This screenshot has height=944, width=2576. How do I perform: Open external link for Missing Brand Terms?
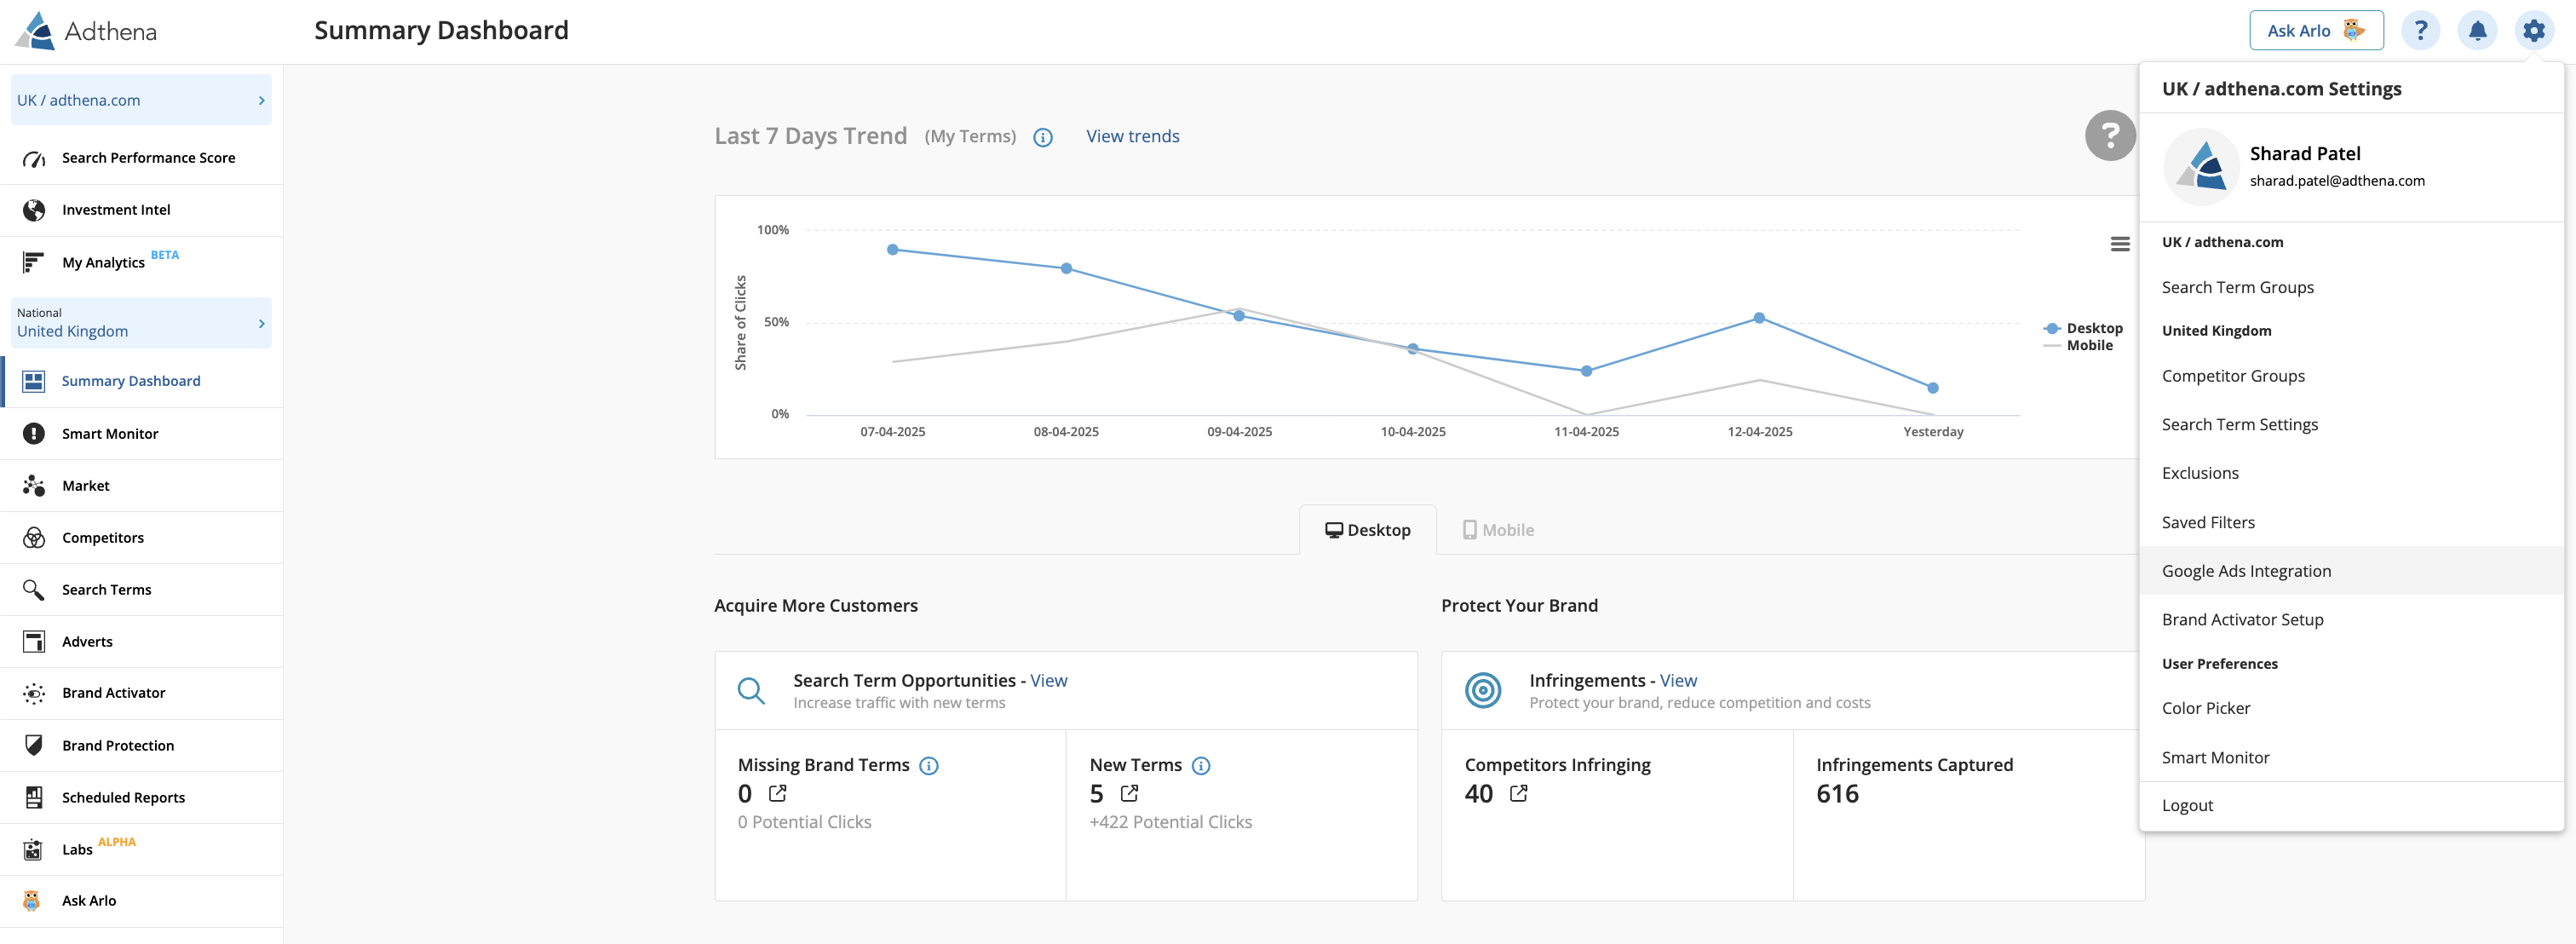tap(777, 794)
